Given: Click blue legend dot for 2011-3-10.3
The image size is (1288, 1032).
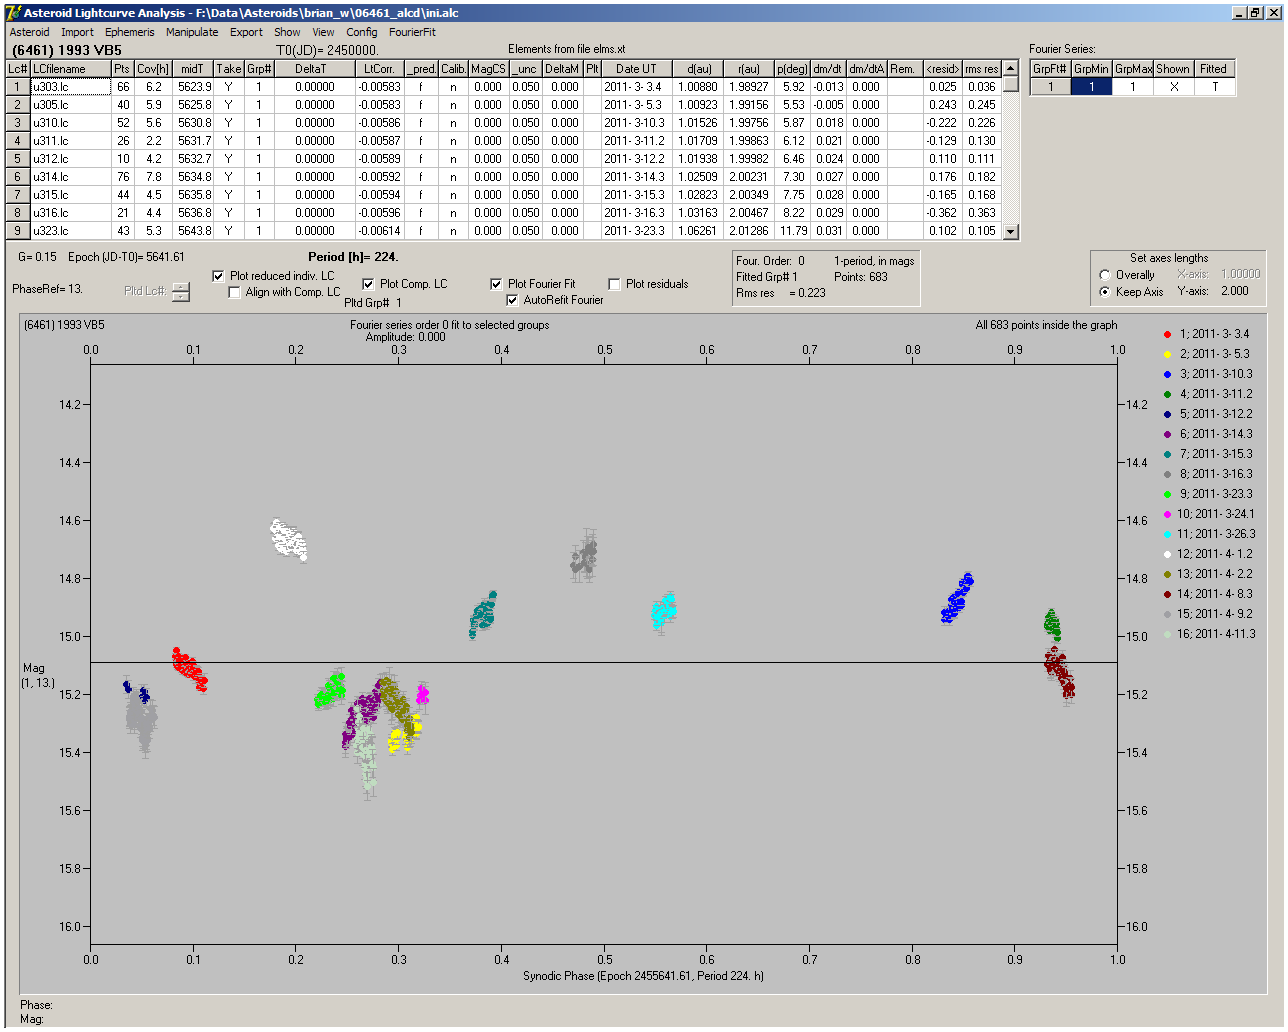Looking at the screenshot, I should click(1167, 374).
